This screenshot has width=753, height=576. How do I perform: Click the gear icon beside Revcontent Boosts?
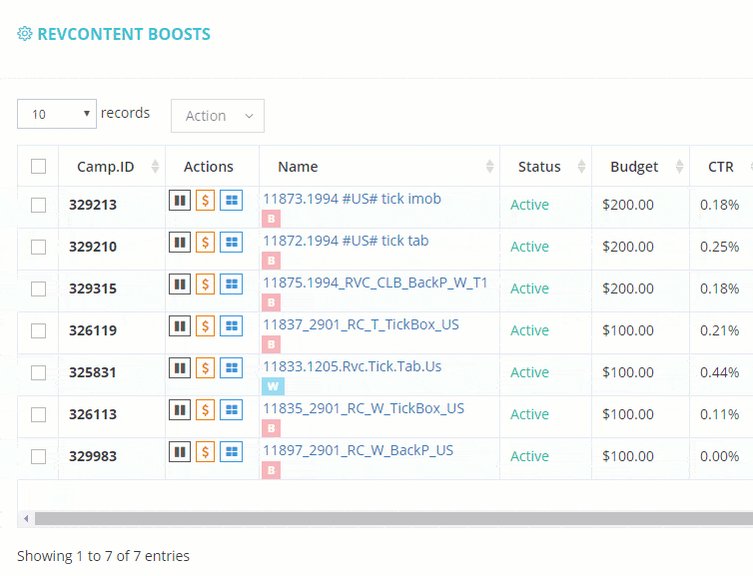click(x=24, y=34)
